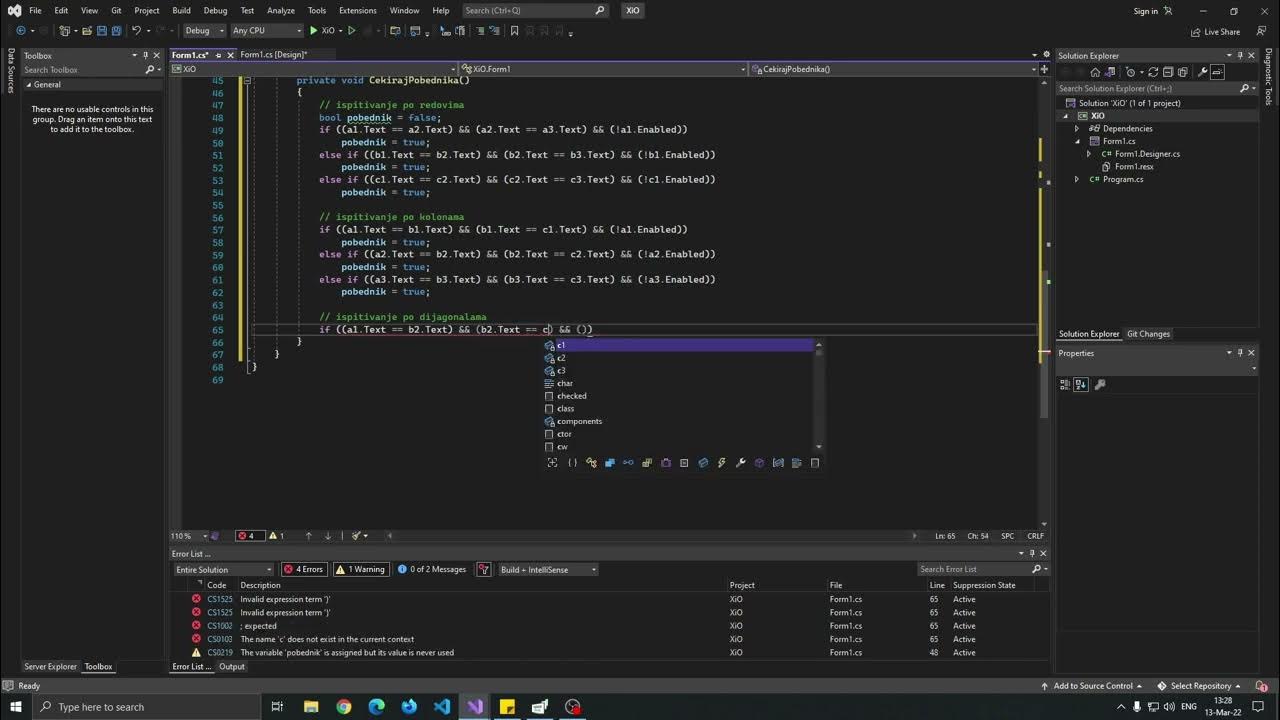
Task: Go to the next issue with down arrow
Action: click(x=327, y=536)
